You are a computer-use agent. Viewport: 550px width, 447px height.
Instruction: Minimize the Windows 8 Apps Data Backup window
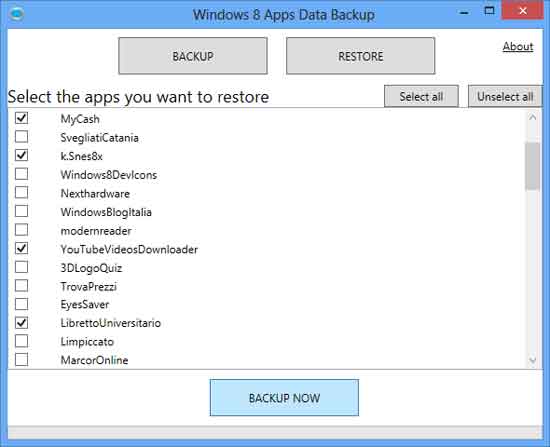click(x=464, y=13)
